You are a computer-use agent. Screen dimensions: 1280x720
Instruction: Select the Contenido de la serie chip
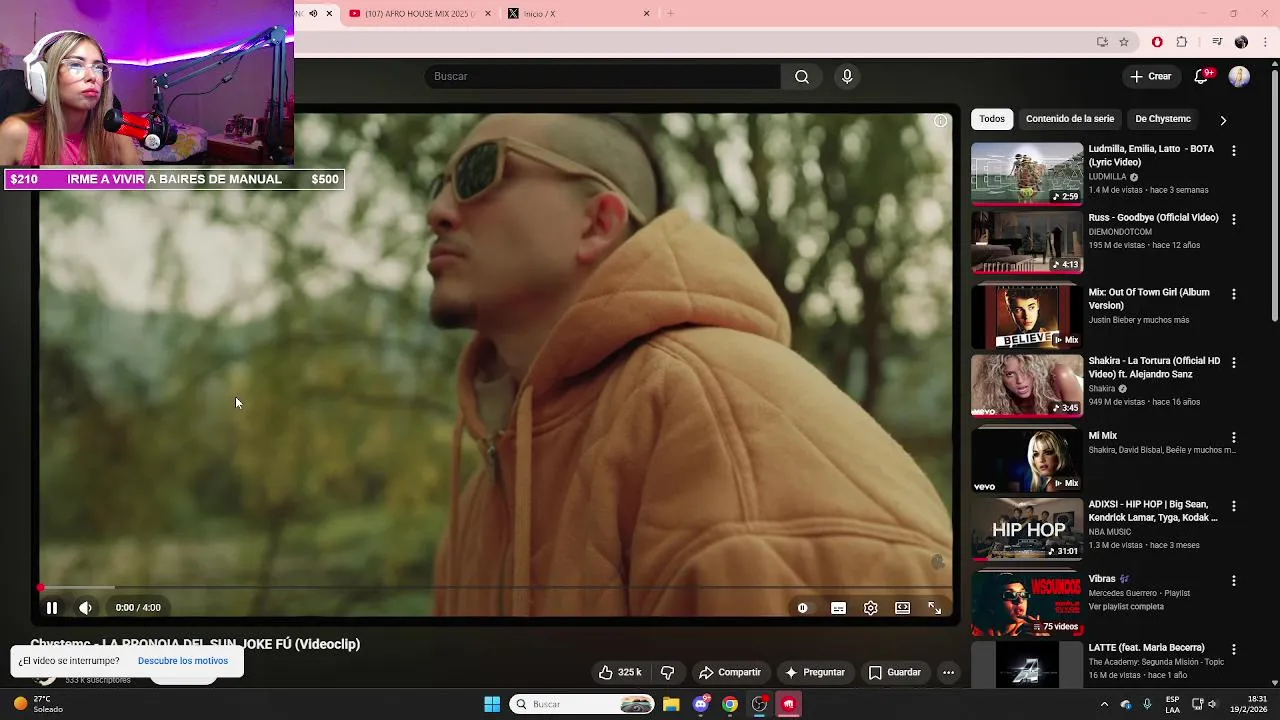[x=1070, y=119]
